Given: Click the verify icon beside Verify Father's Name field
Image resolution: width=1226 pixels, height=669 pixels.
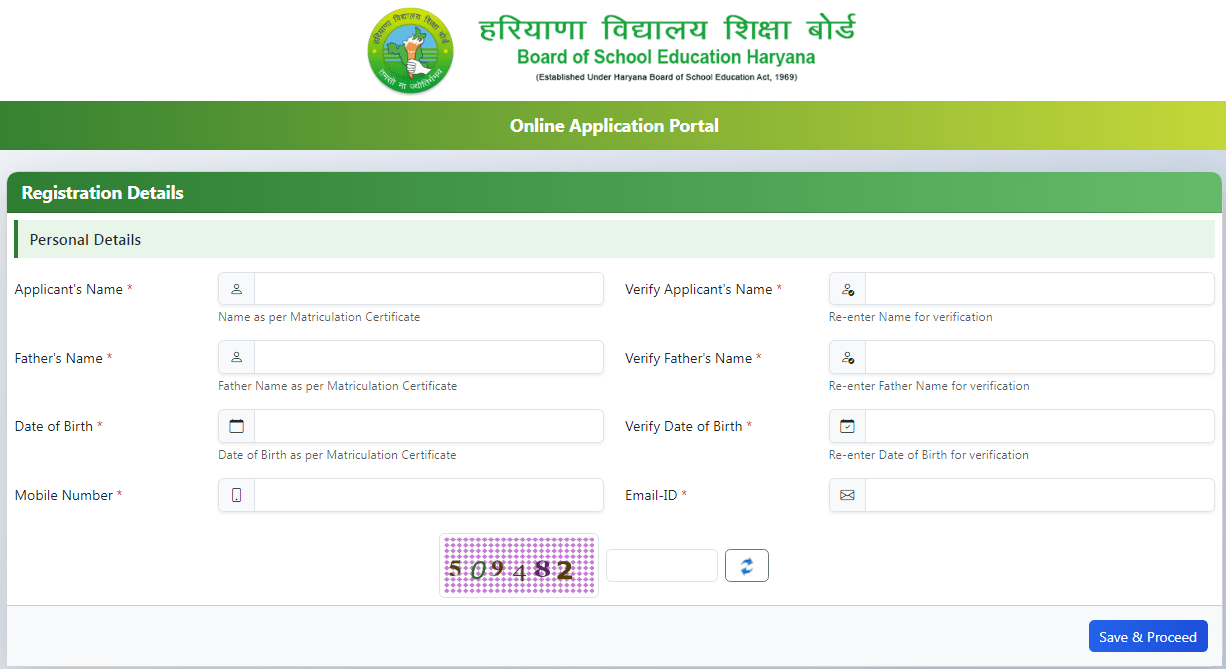Looking at the screenshot, I should point(847,357).
